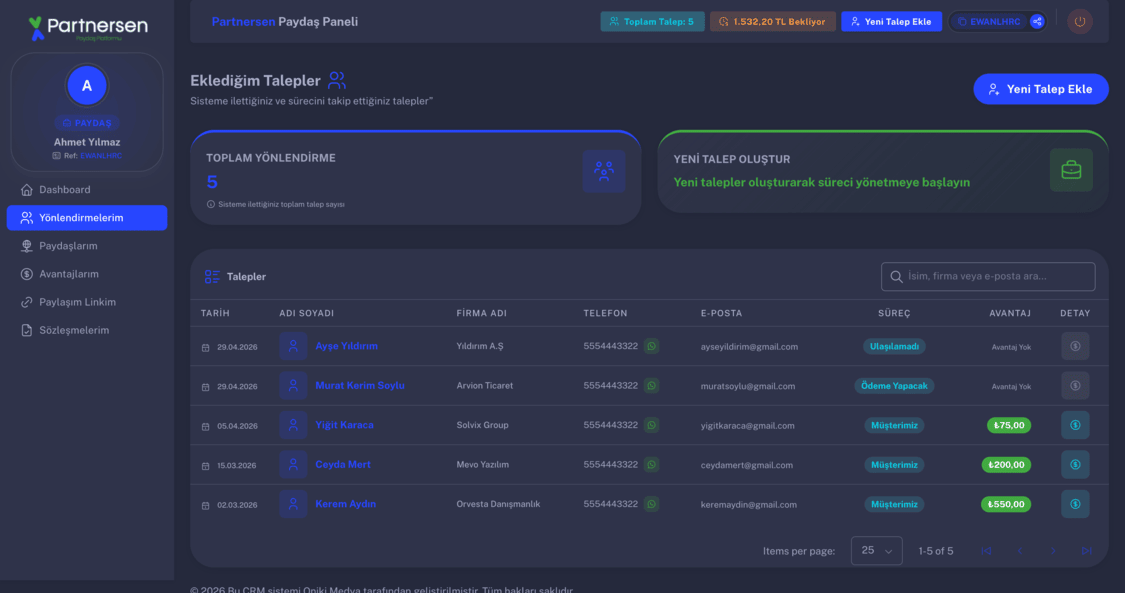Open the items per page dropdown
Image resolution: width=1125 pixels, height=593 pixels.
click(x=876, y=551)
